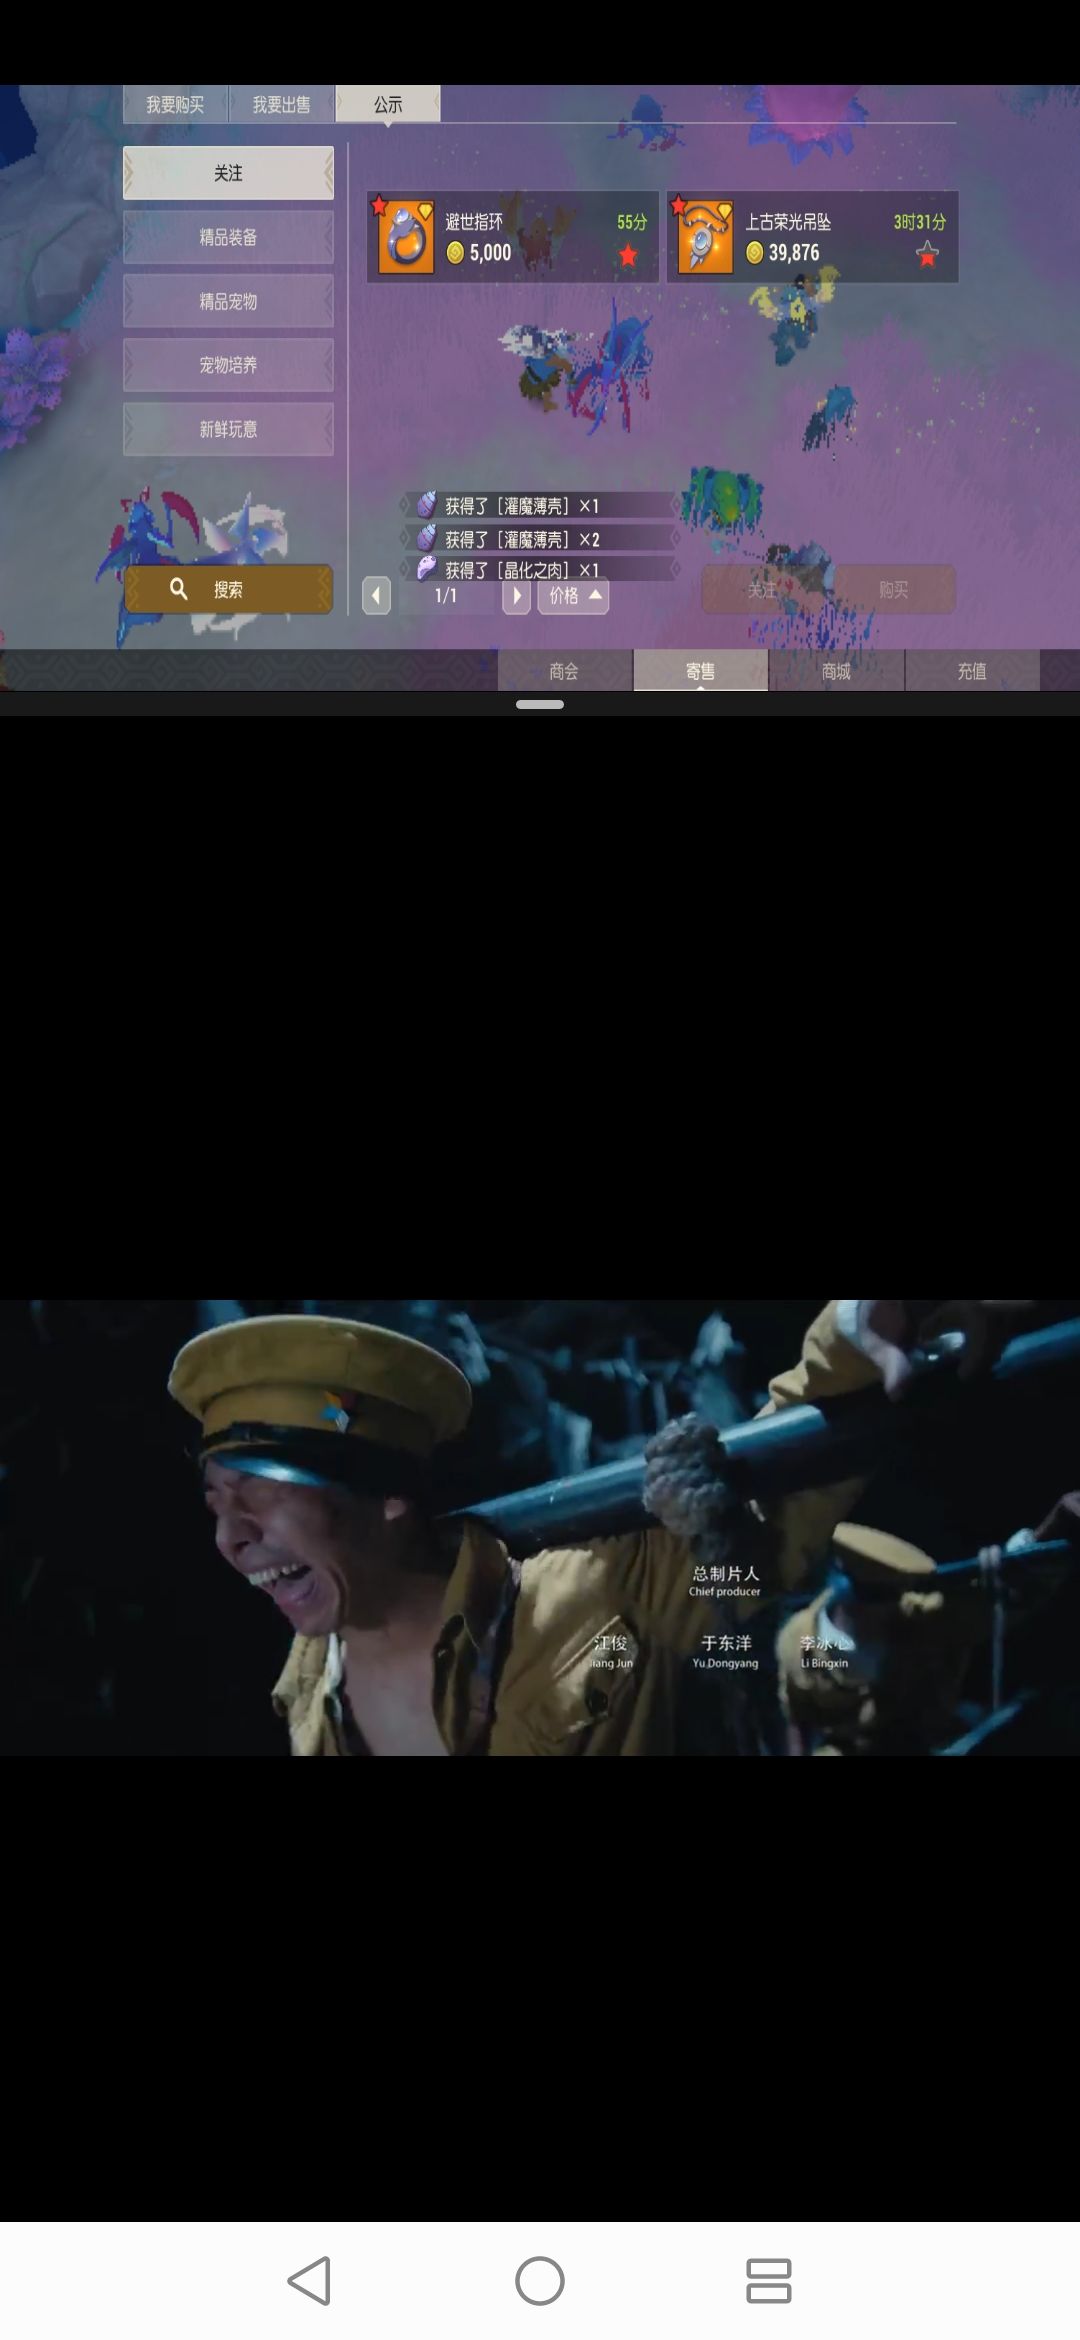Go to next page arrow
The image size is (1080, 2340).
[x=516, y=596]
